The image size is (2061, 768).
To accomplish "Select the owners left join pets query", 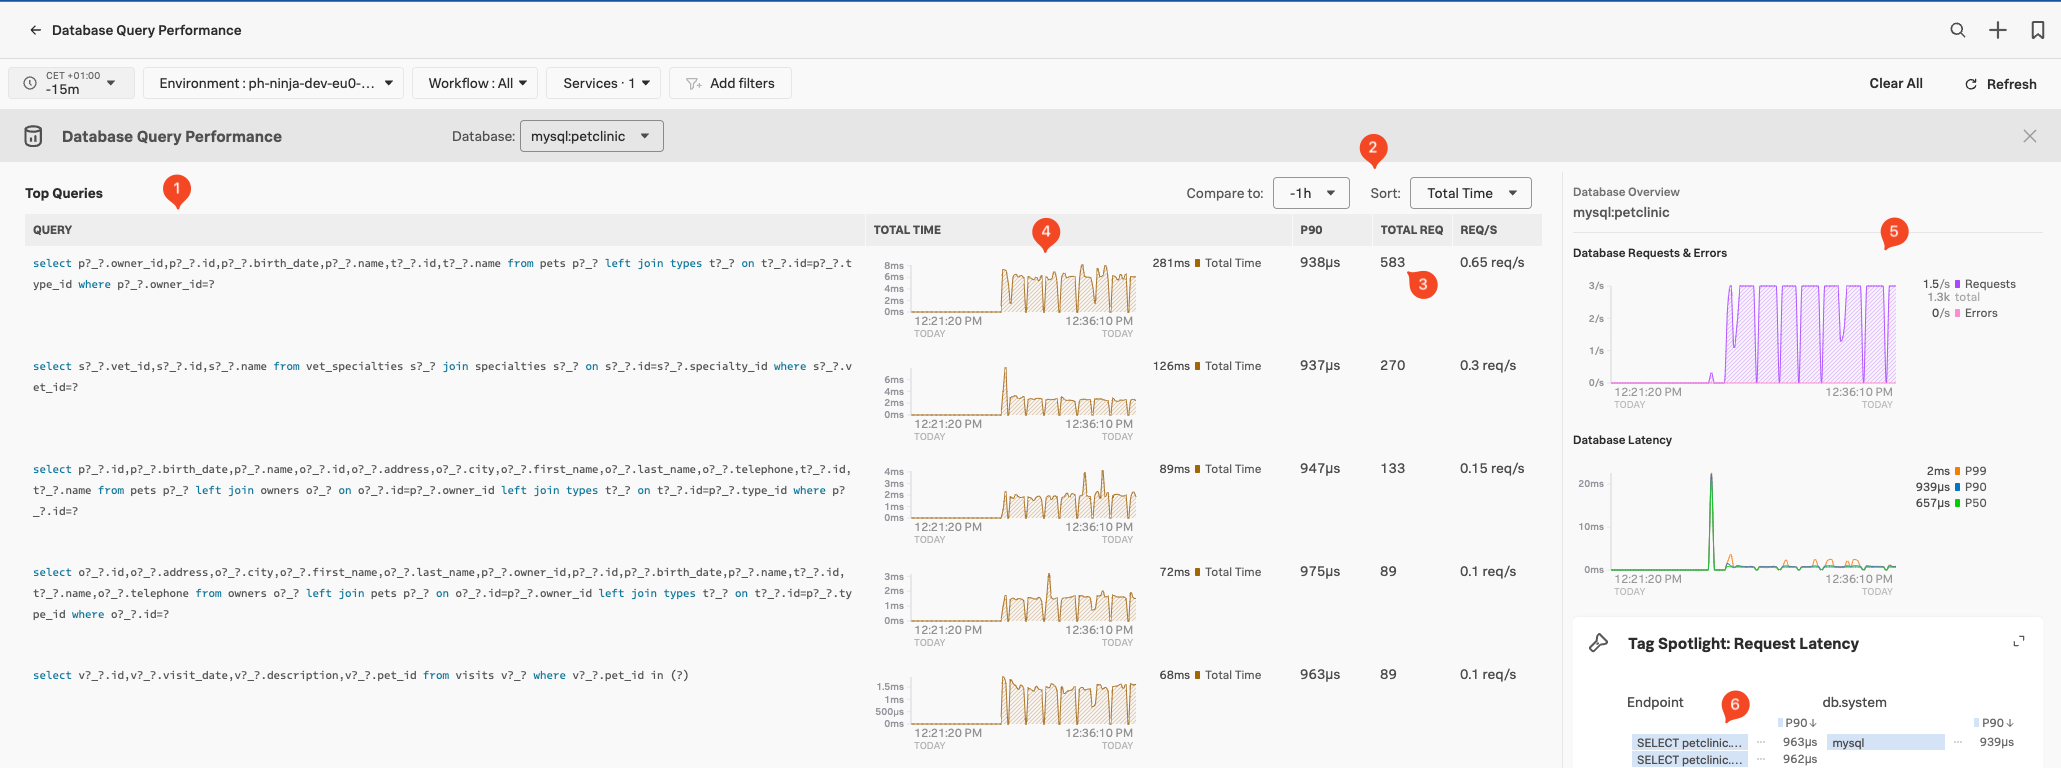I will (442, 593).
